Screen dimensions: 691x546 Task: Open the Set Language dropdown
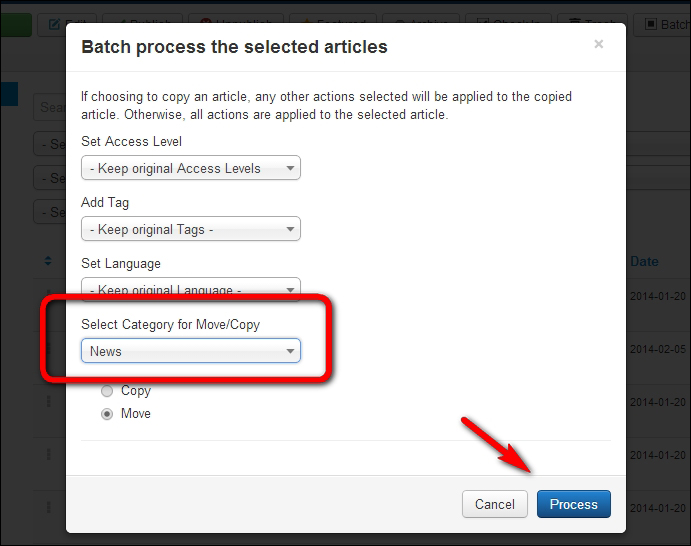[191, 289]
